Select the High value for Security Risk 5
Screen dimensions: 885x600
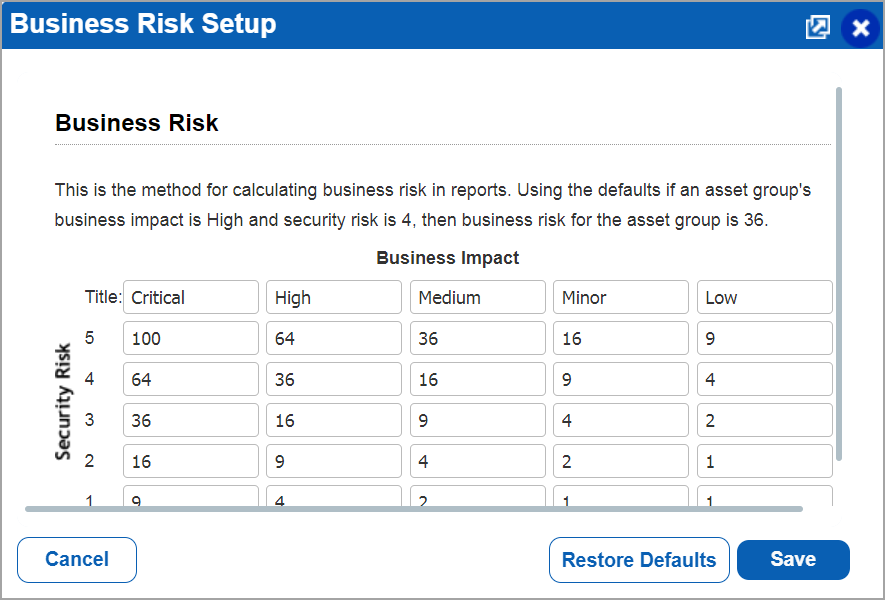(334, 338)
